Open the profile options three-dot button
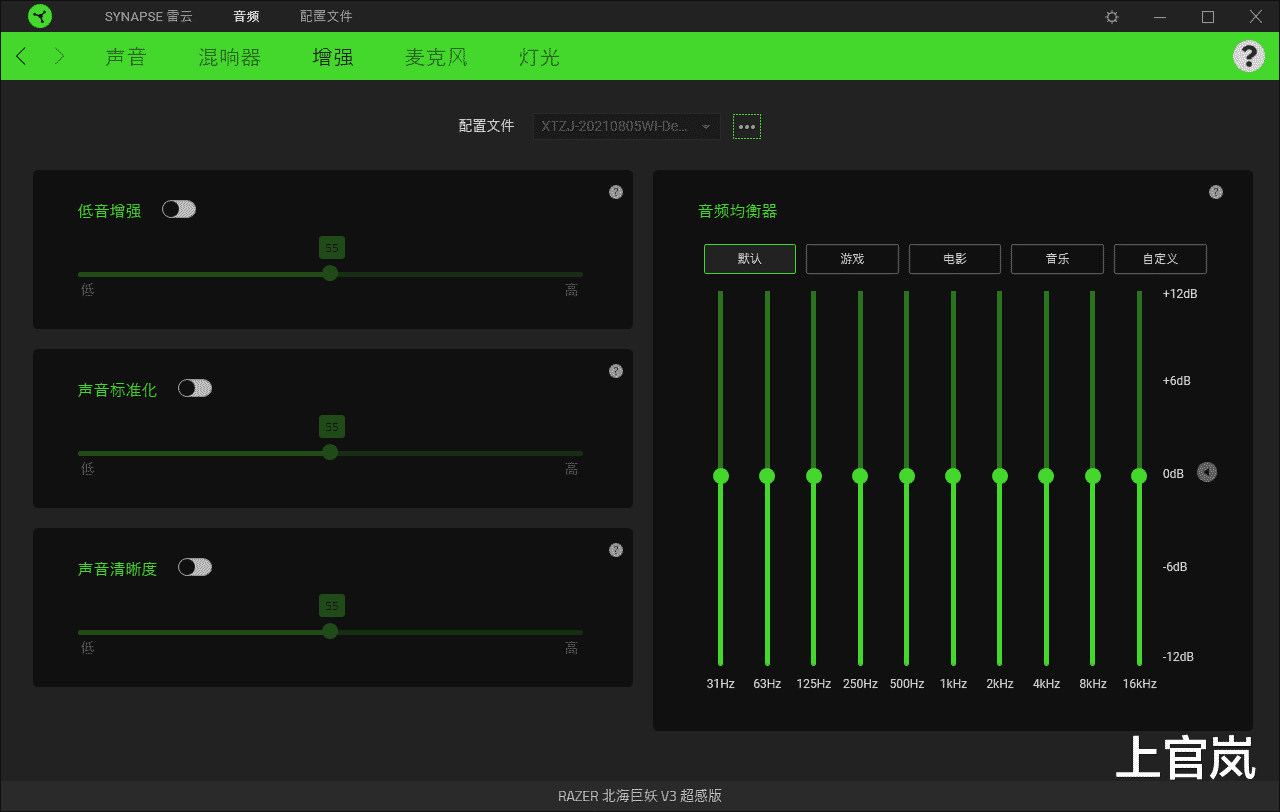 (747, 127)
